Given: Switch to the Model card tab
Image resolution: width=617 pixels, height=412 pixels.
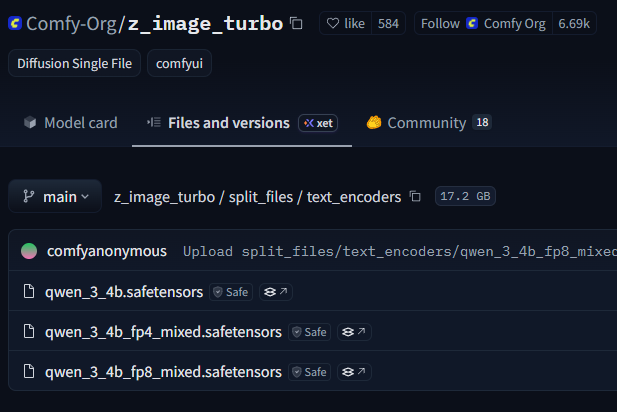Looking at the screenshot, I should click(71, 123).
